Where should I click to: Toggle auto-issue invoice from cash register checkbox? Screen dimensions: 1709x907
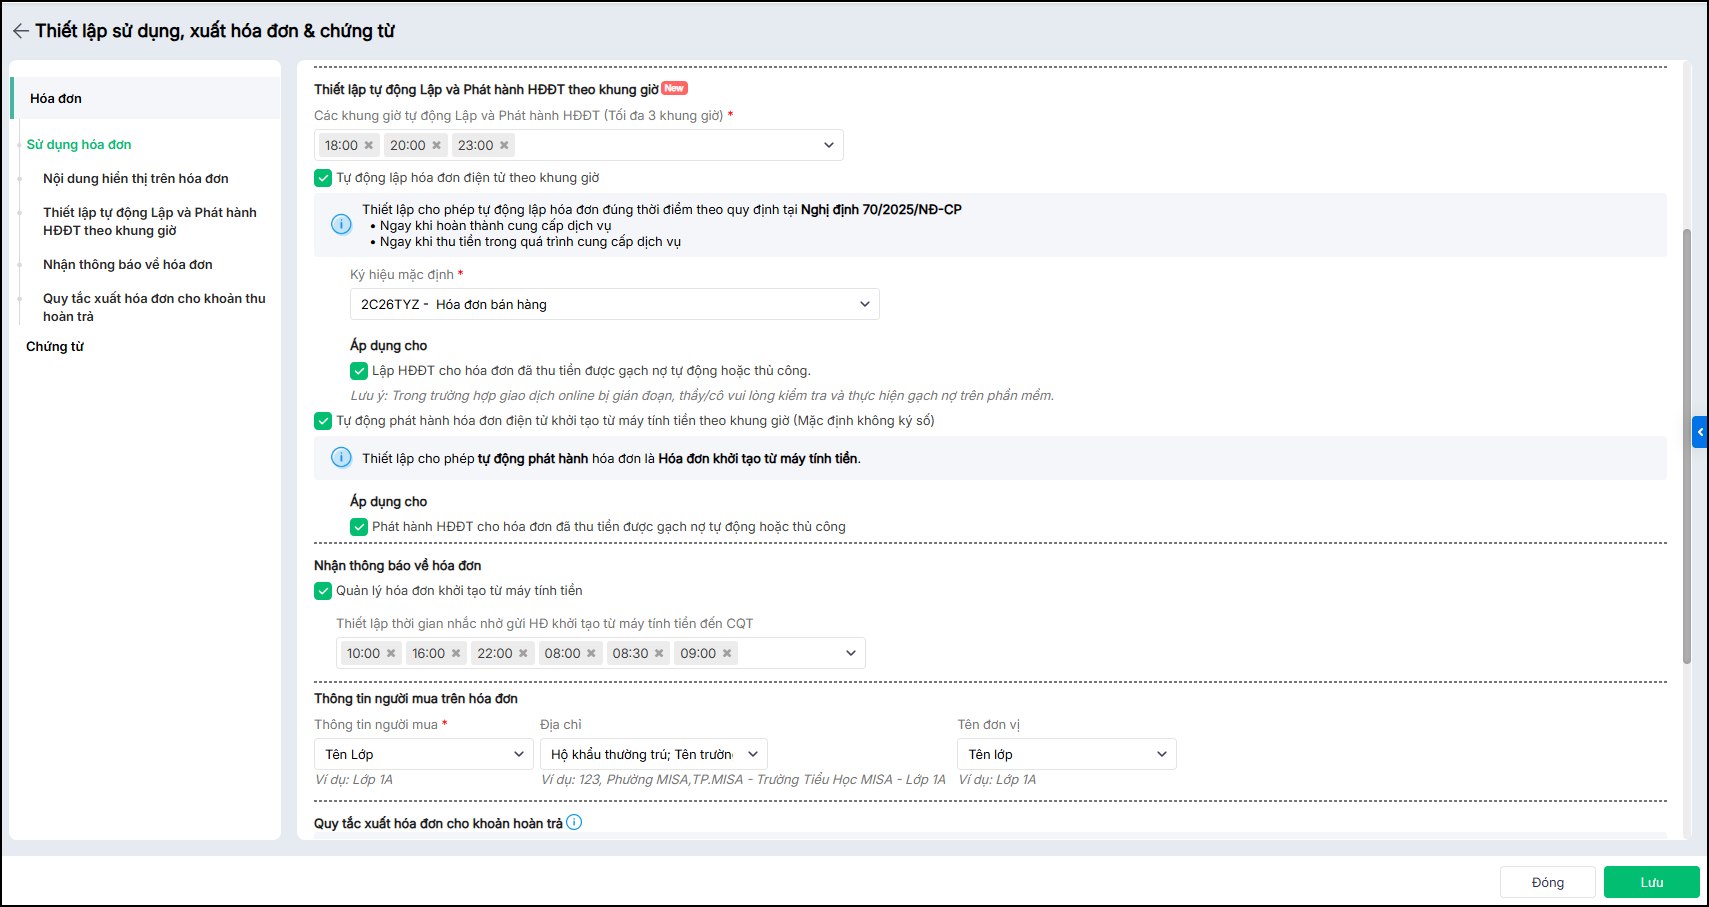323,421
